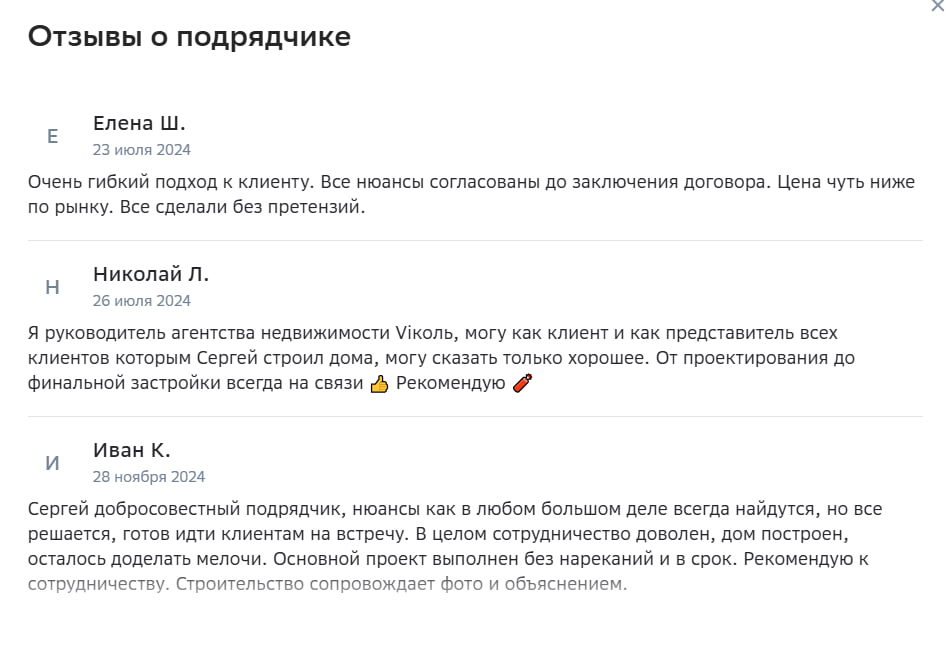Click the date 26 июля 2024
The image size is (946, 661).
pyautogui.click(x=141, y=300)
